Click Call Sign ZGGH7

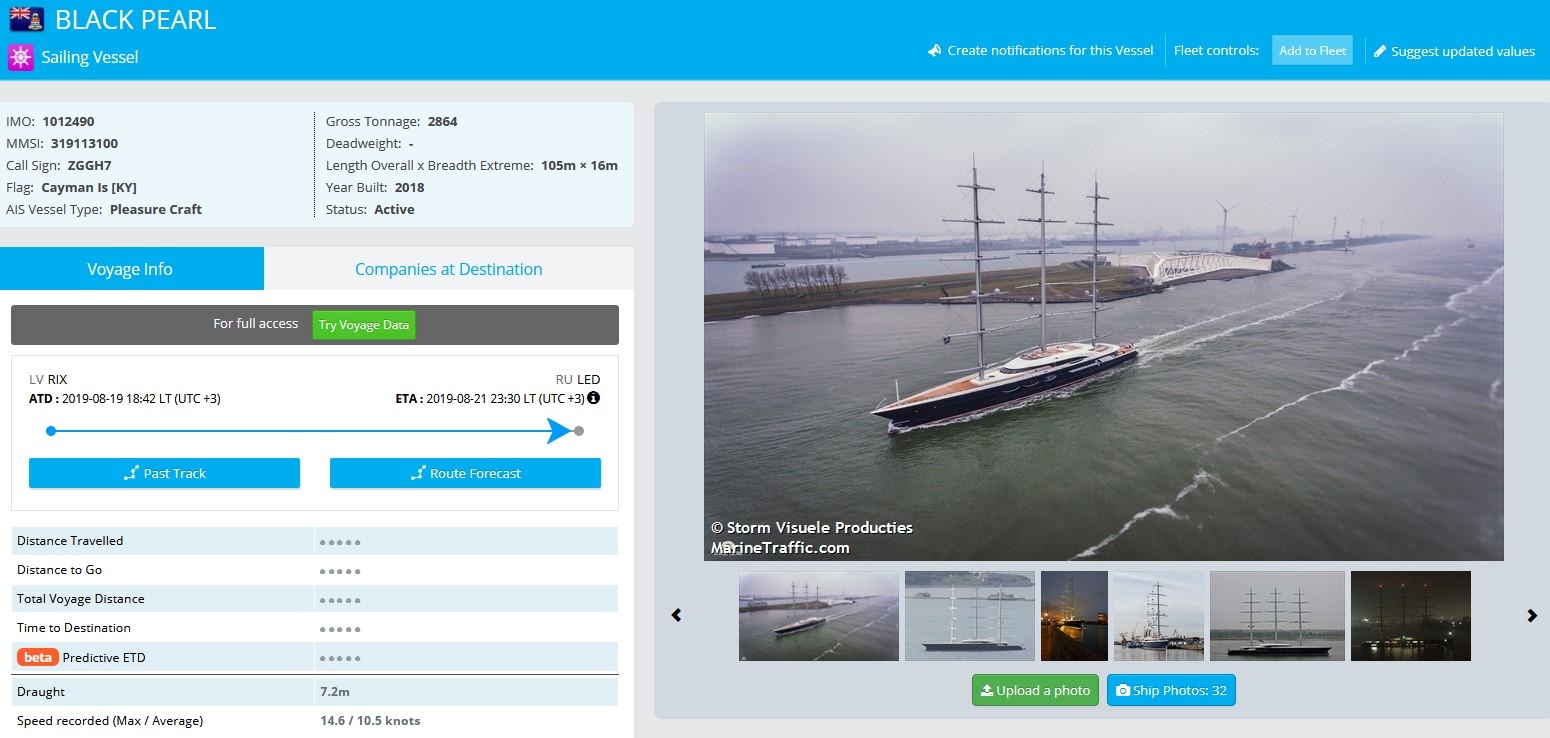[89, 165]
